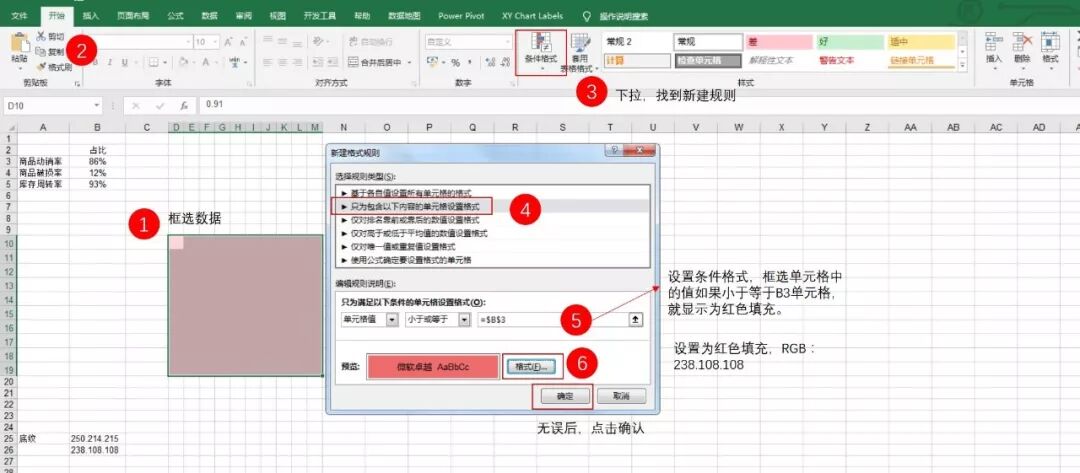This screenshot has width=1080, height=473.
Task: Open the Merge & Center dropdown arrow
Action: (x=409, y=62)
